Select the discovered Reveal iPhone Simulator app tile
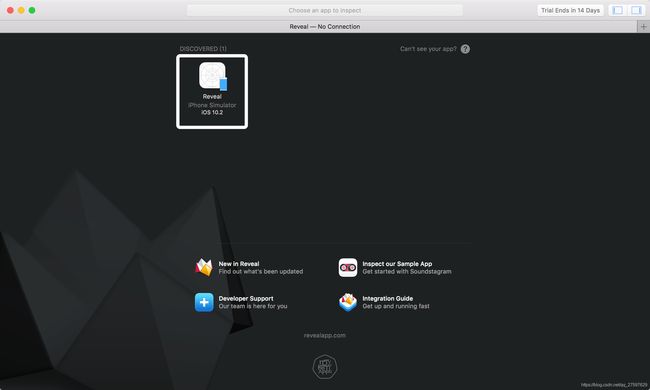The width and height of the screenshot is (650, 390). (x=212, y=92)
